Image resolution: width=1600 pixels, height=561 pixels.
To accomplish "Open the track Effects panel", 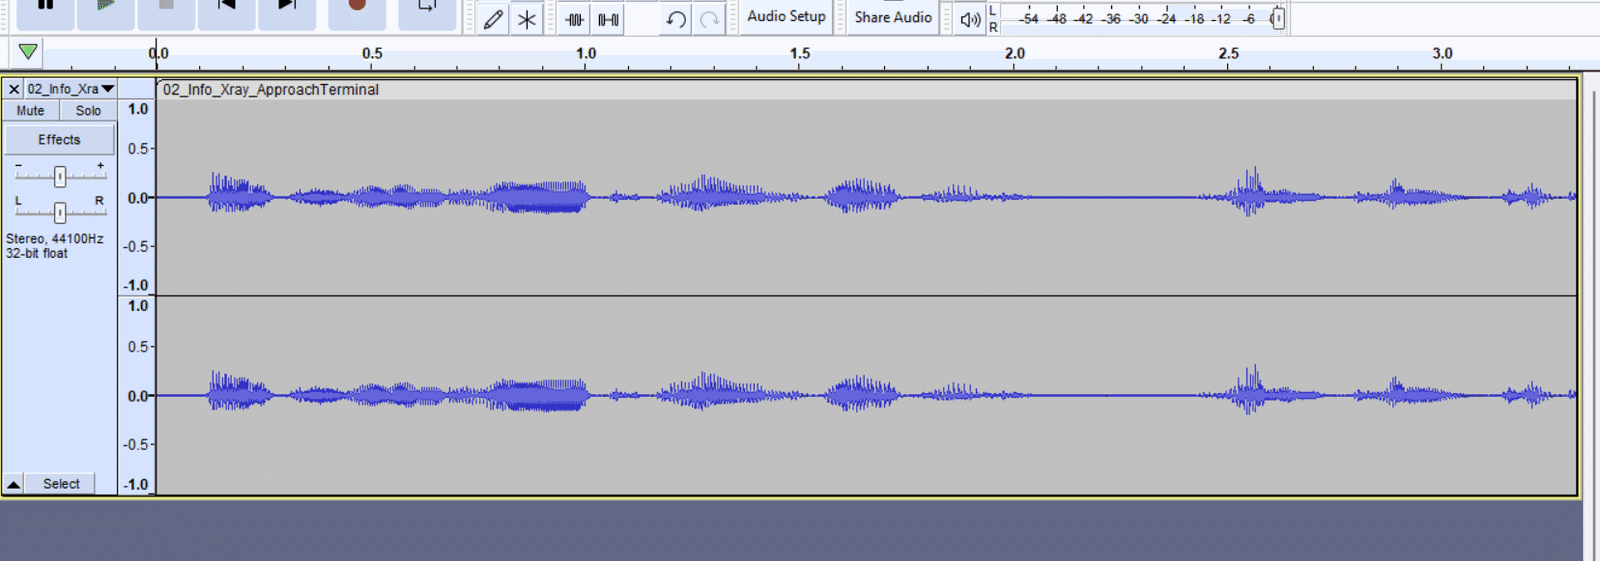I will 59,140.
